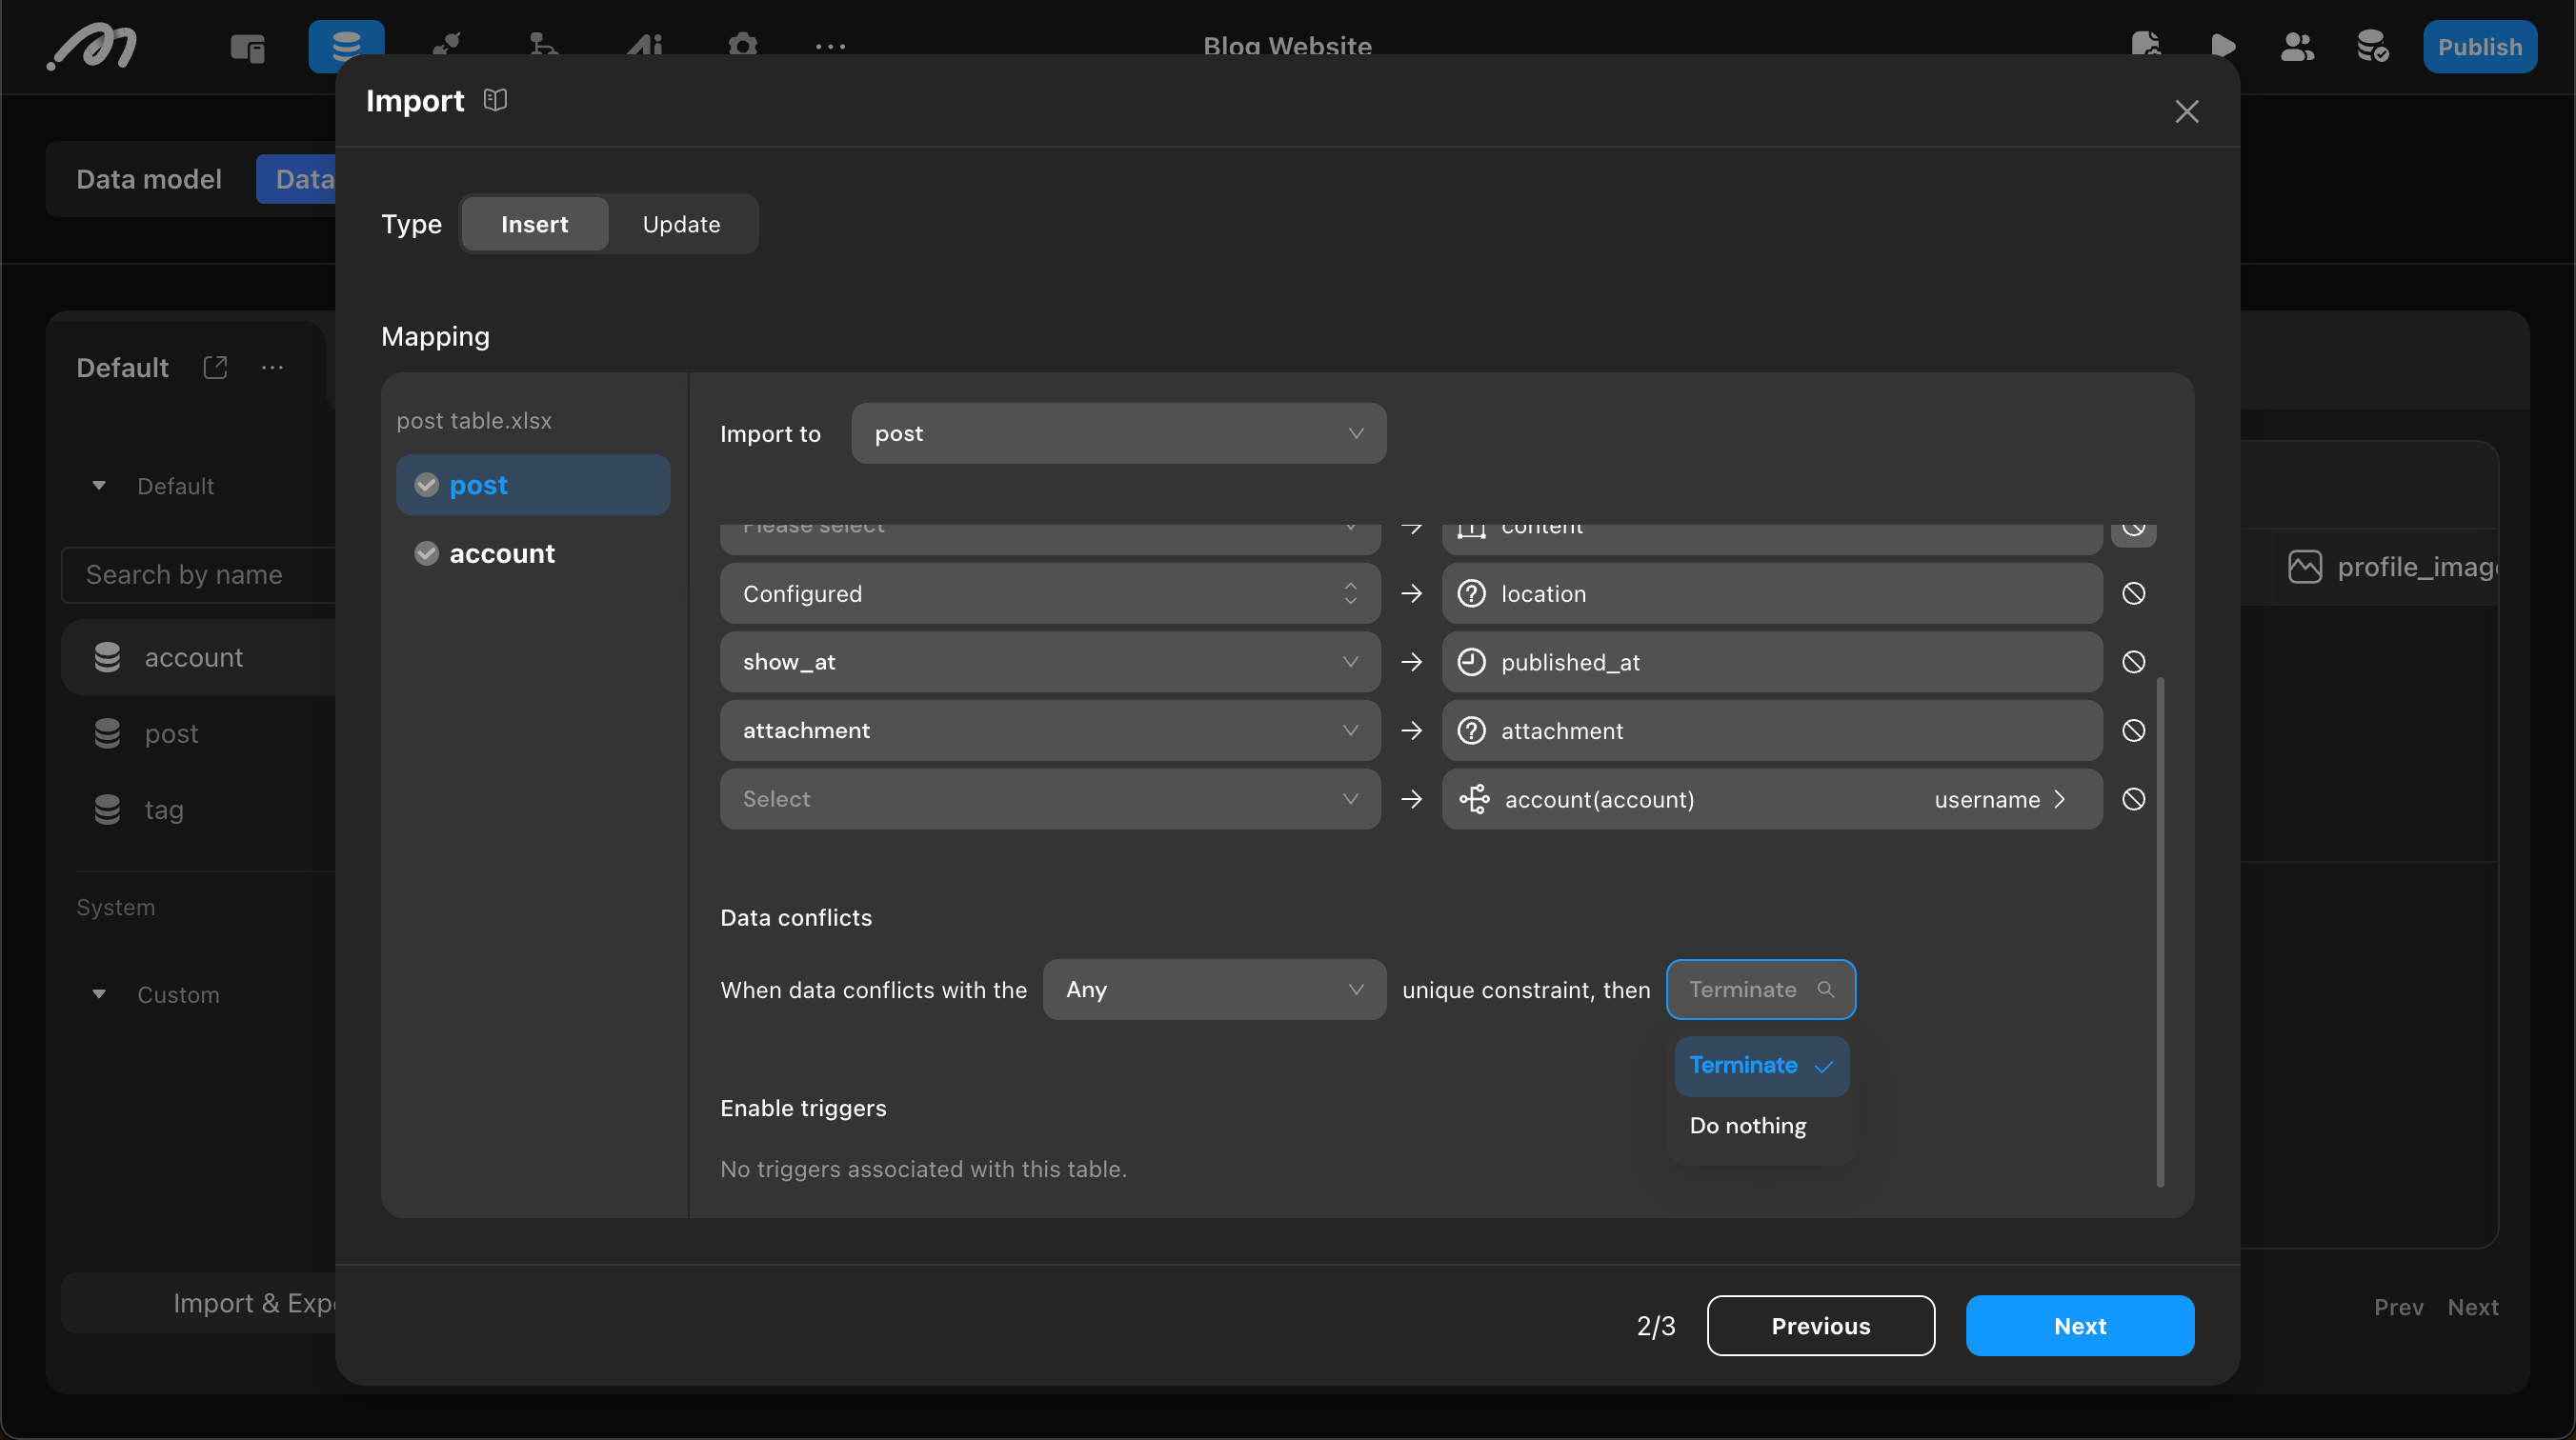Click the post table.xlsx file name

pyautogui.click(x=474, y=421)
